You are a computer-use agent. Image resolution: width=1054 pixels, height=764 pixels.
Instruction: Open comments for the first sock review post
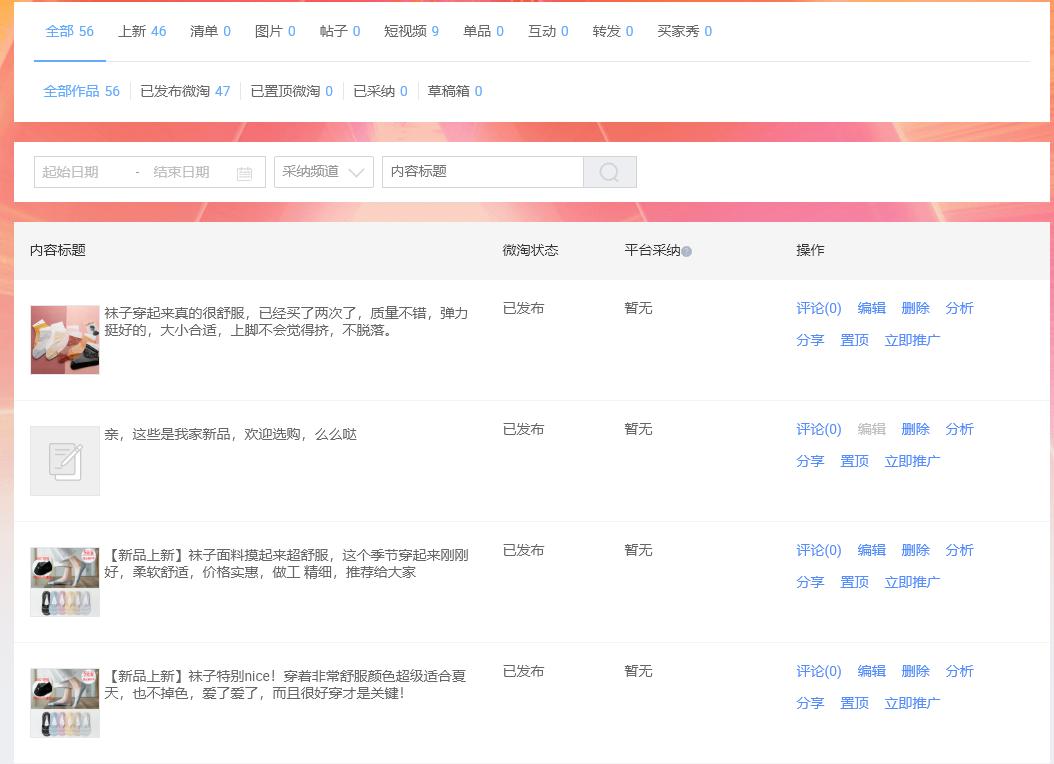click(818, 308)
